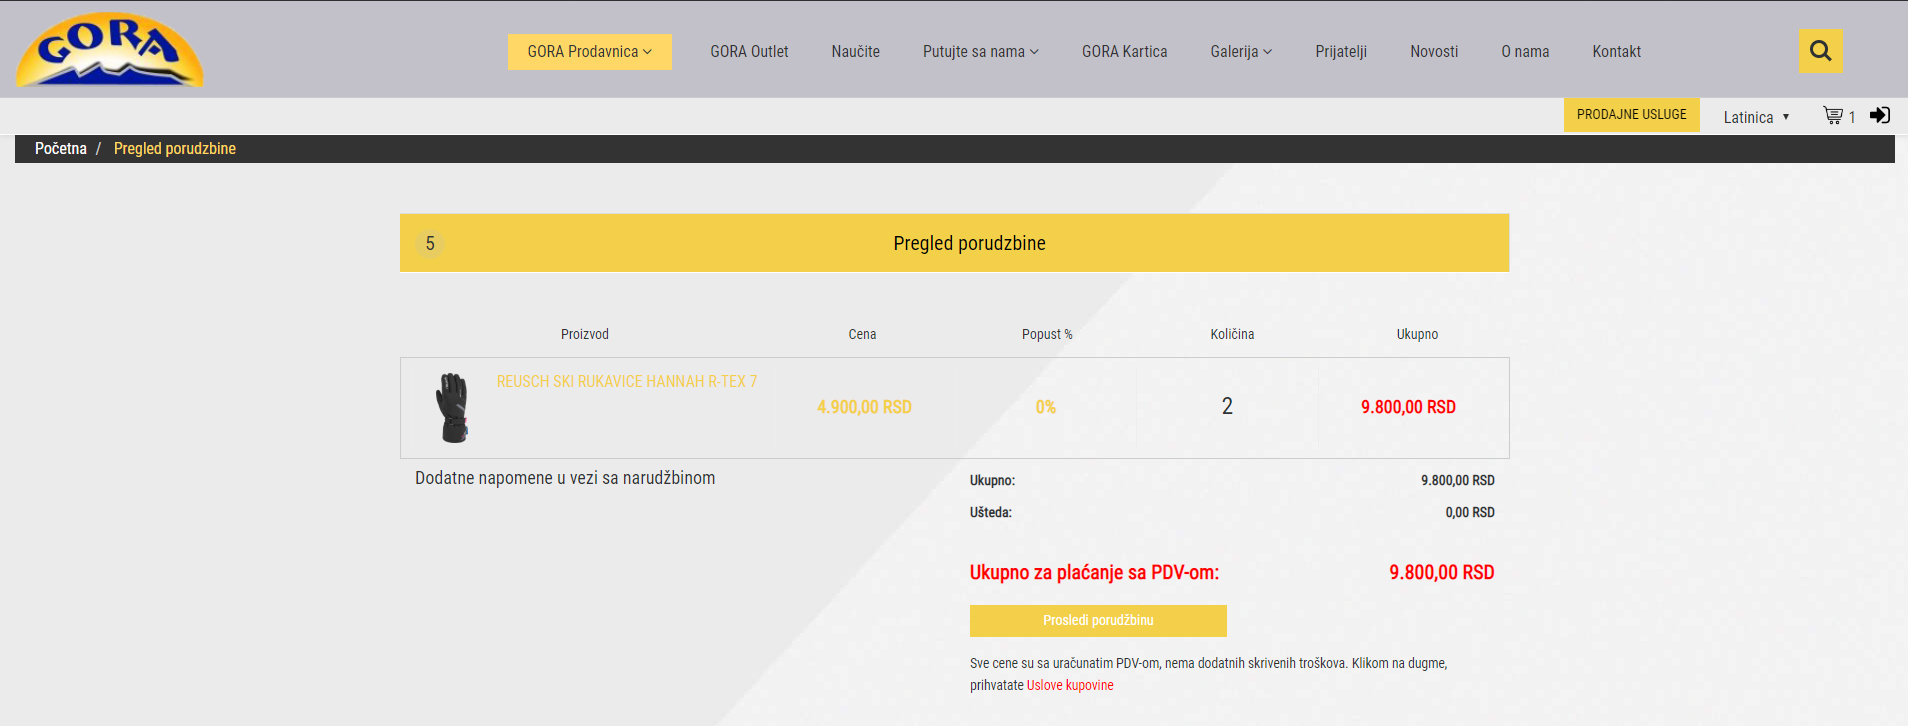The width and height of the screenshot is (1908, 726).
Task: Open the Kontakt page
Action: [1616, 52]
